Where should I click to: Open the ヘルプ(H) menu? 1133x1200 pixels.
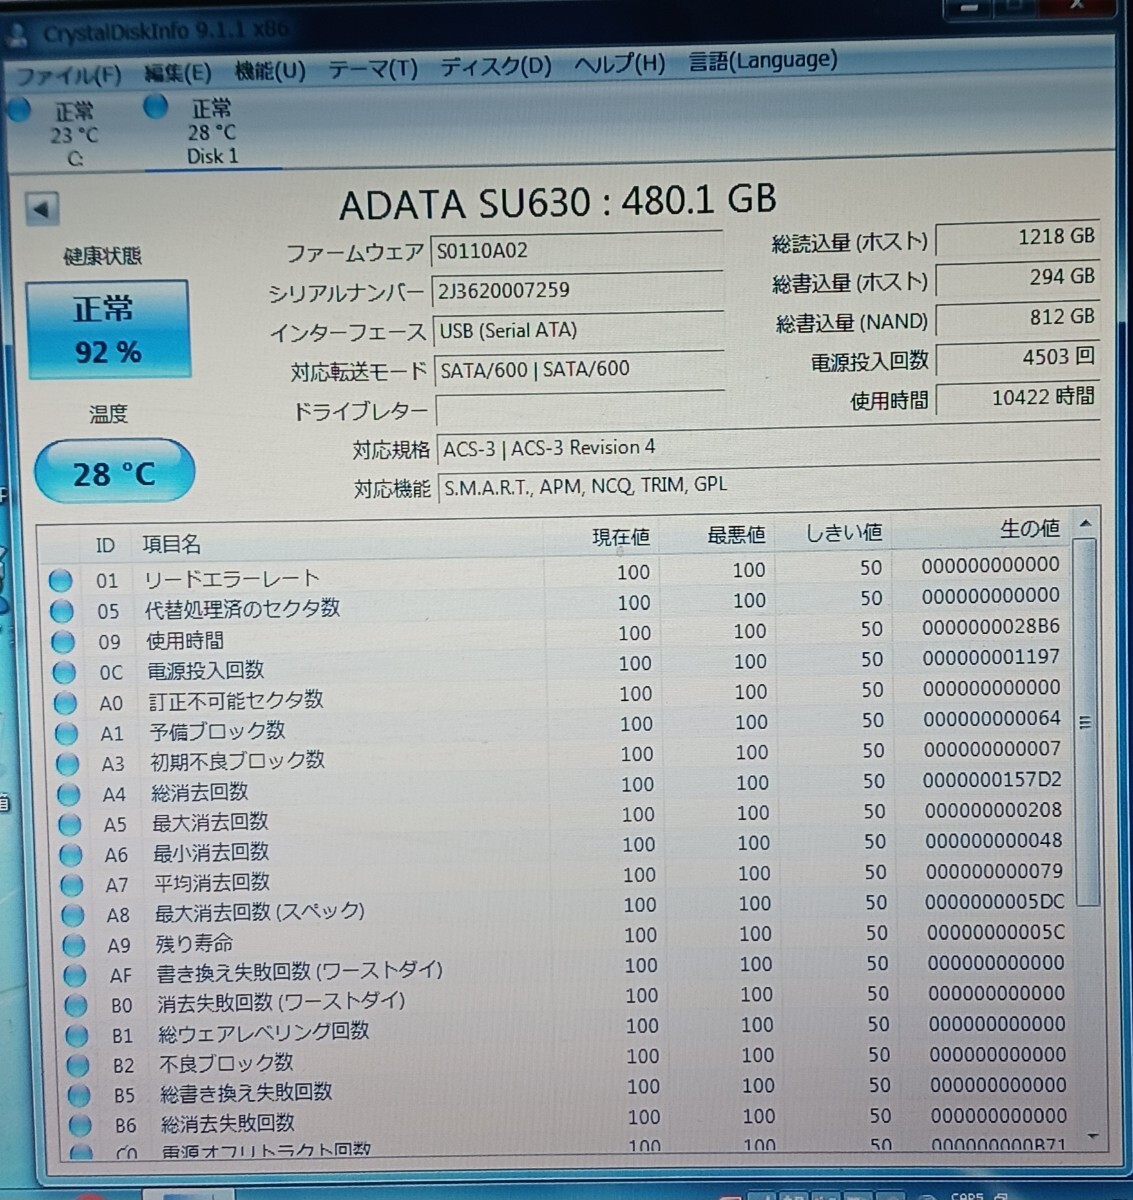(620, 64)
